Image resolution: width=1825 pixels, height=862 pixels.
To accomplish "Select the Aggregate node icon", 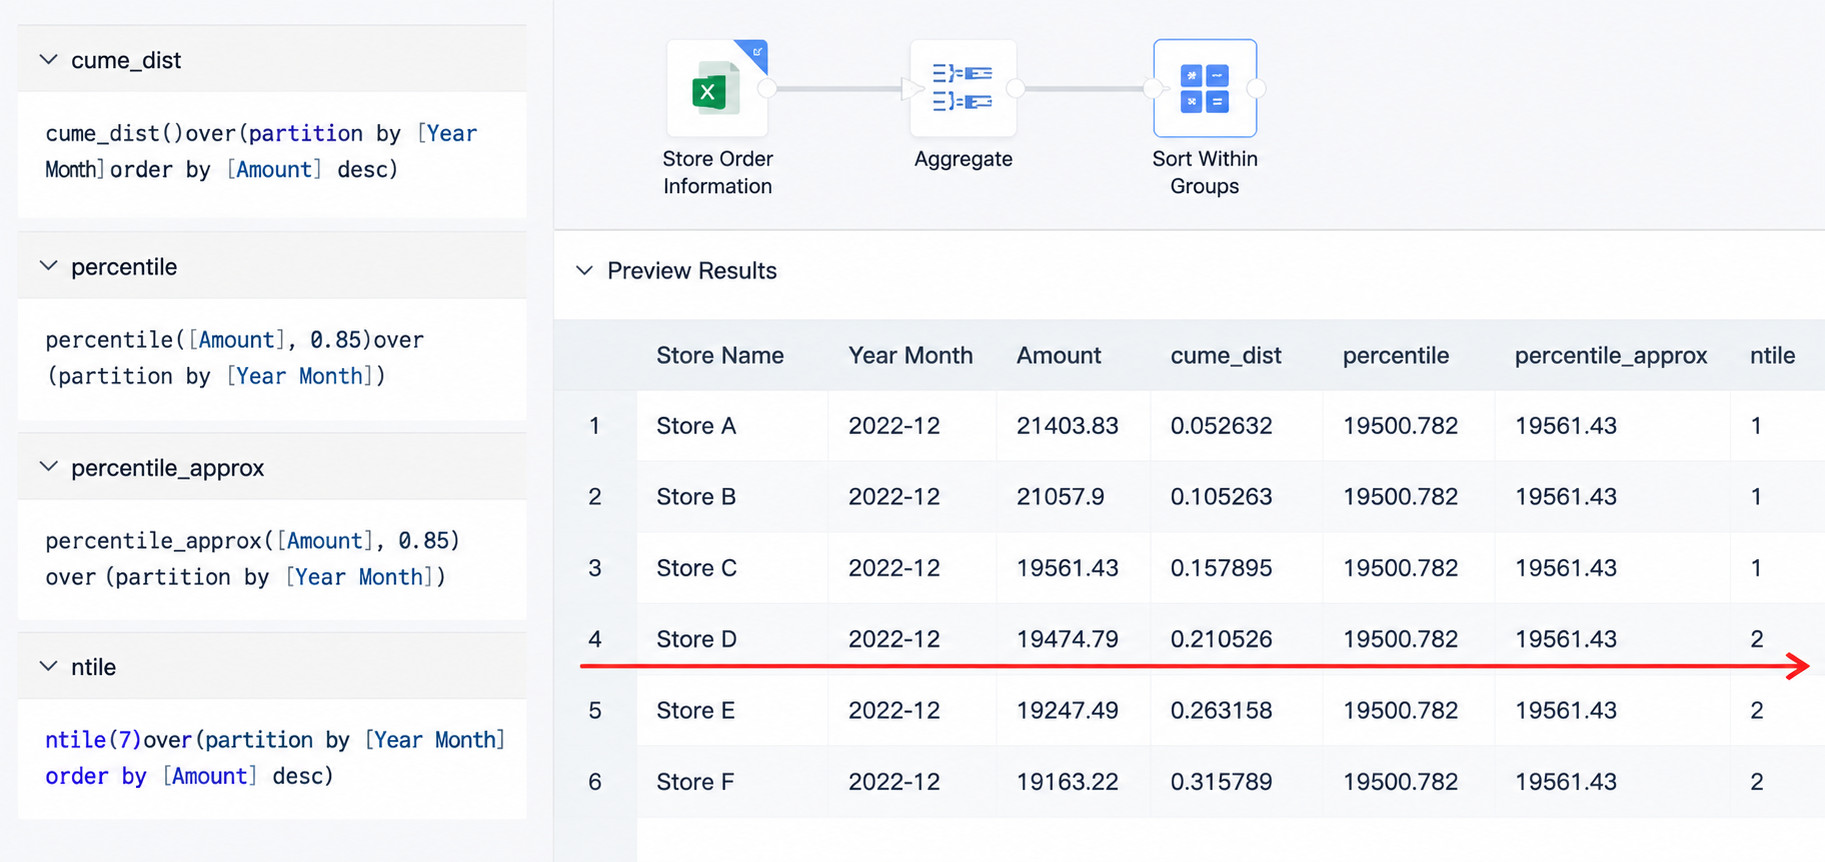I will point(963,89).
